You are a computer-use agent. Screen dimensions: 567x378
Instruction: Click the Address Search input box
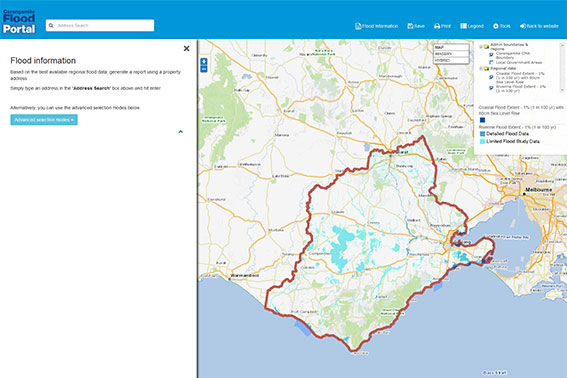click(100, 25)
